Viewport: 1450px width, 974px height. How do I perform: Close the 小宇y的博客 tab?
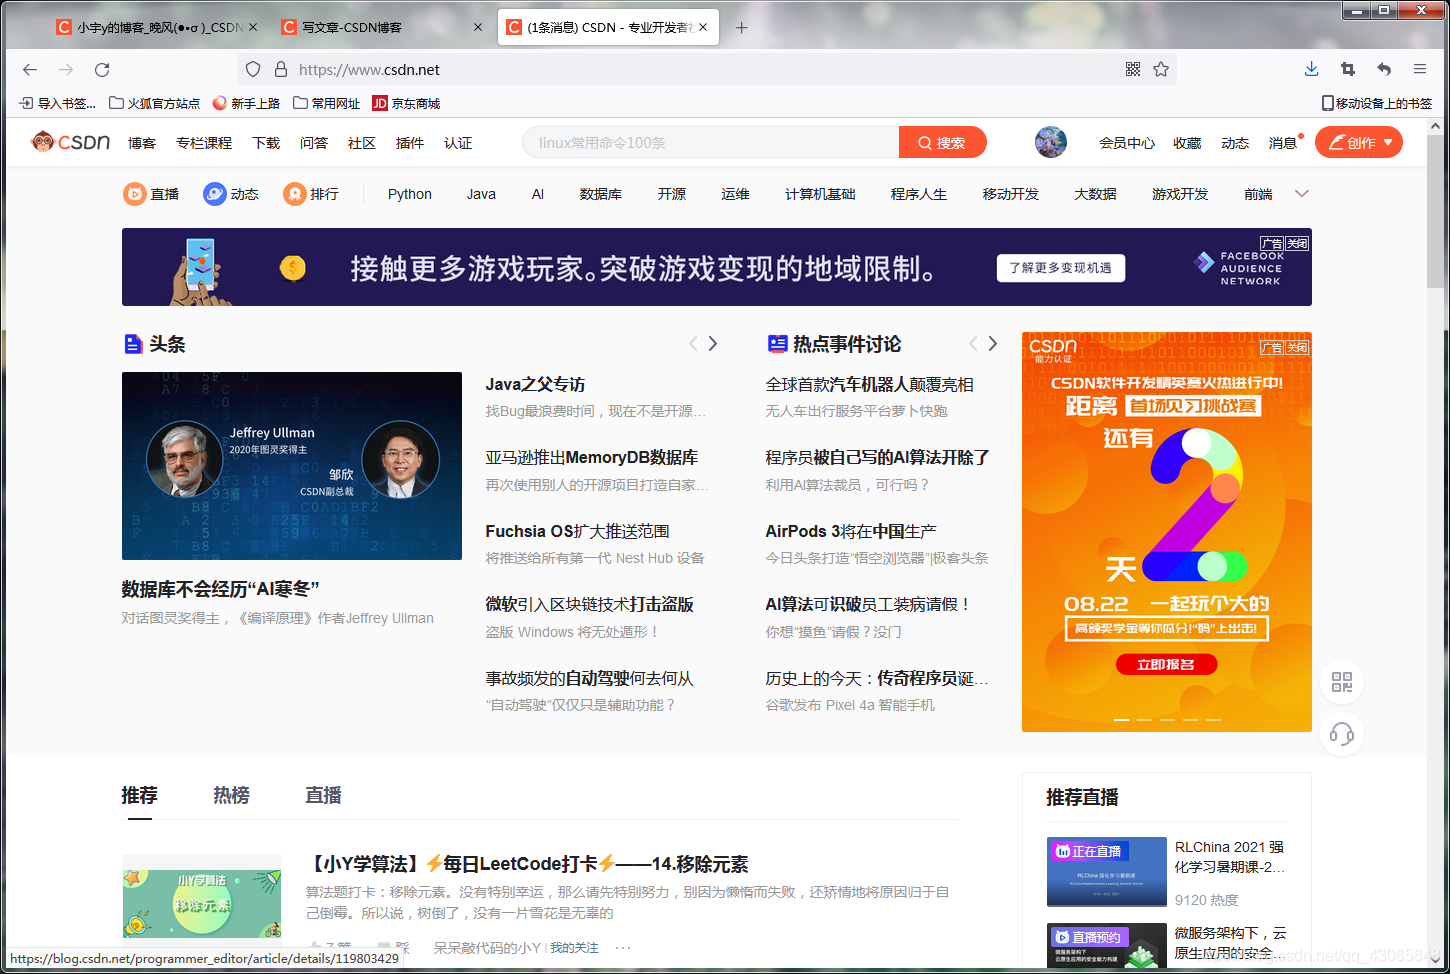[253, 27]
